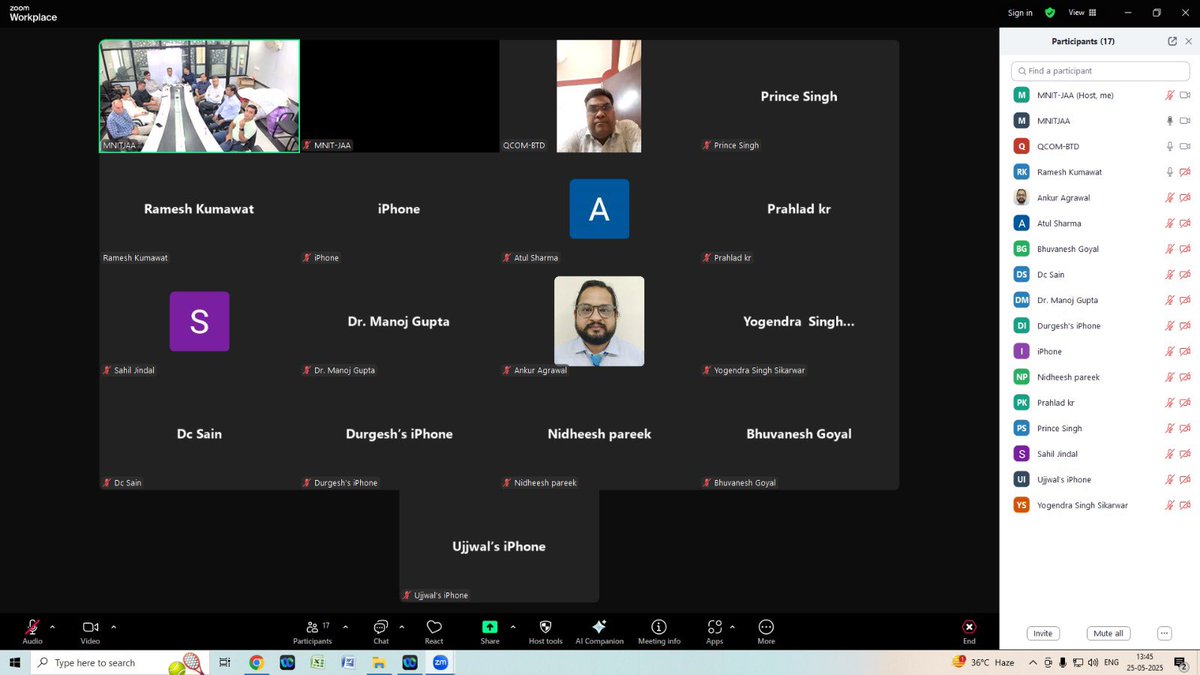The image size is (1200, 675).
Task: Select Durgesh's iPhone in participants list
Action: pos(1099,326)
